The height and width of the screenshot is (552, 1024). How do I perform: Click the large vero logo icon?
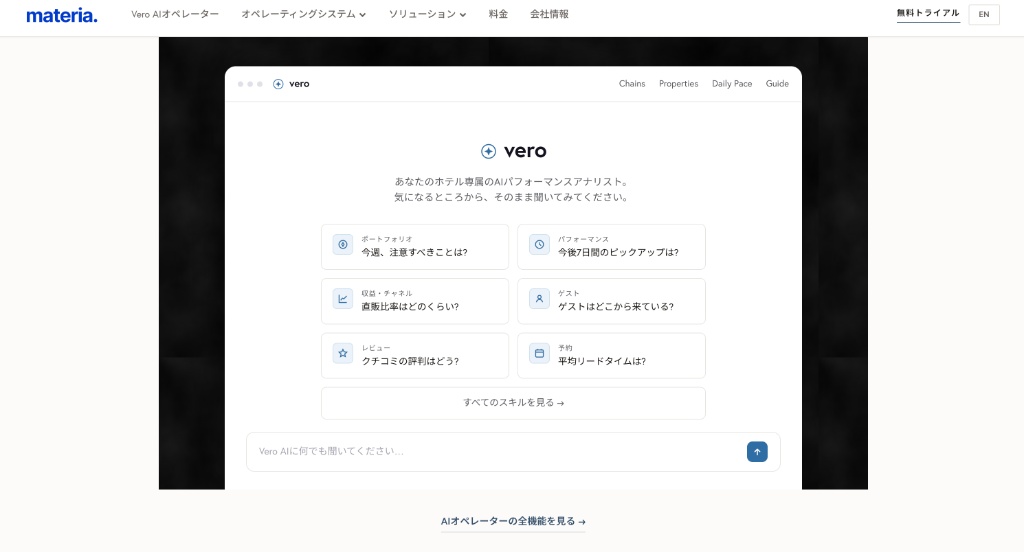488,152
